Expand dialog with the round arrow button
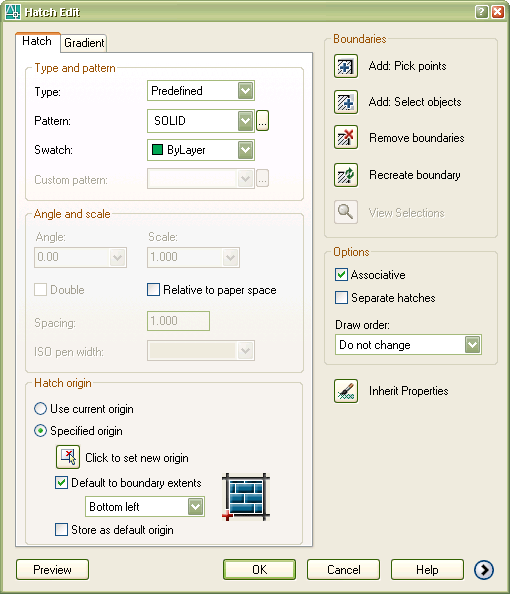The height and width of the screenshot is (594, 510). [484, 570]
